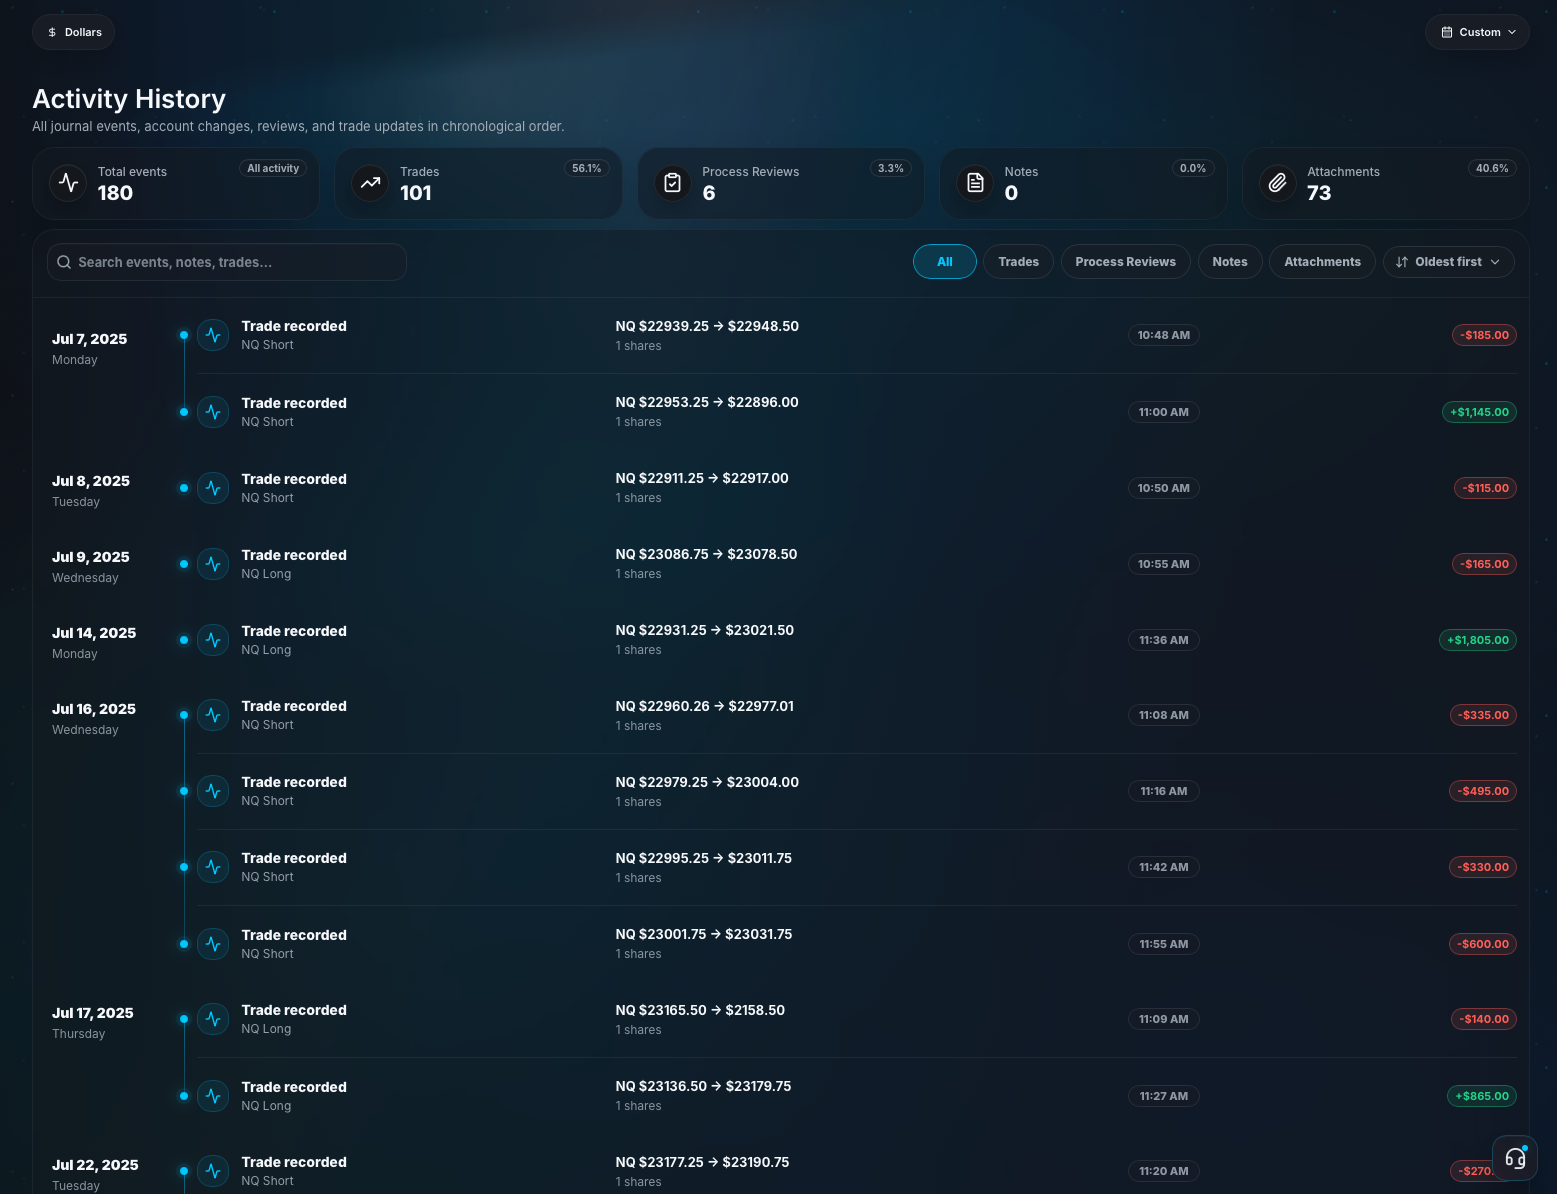Click pulse icon of 11:42 AM trade
This screenshot has width=1557, height=1194.
[x=213, y=867]
